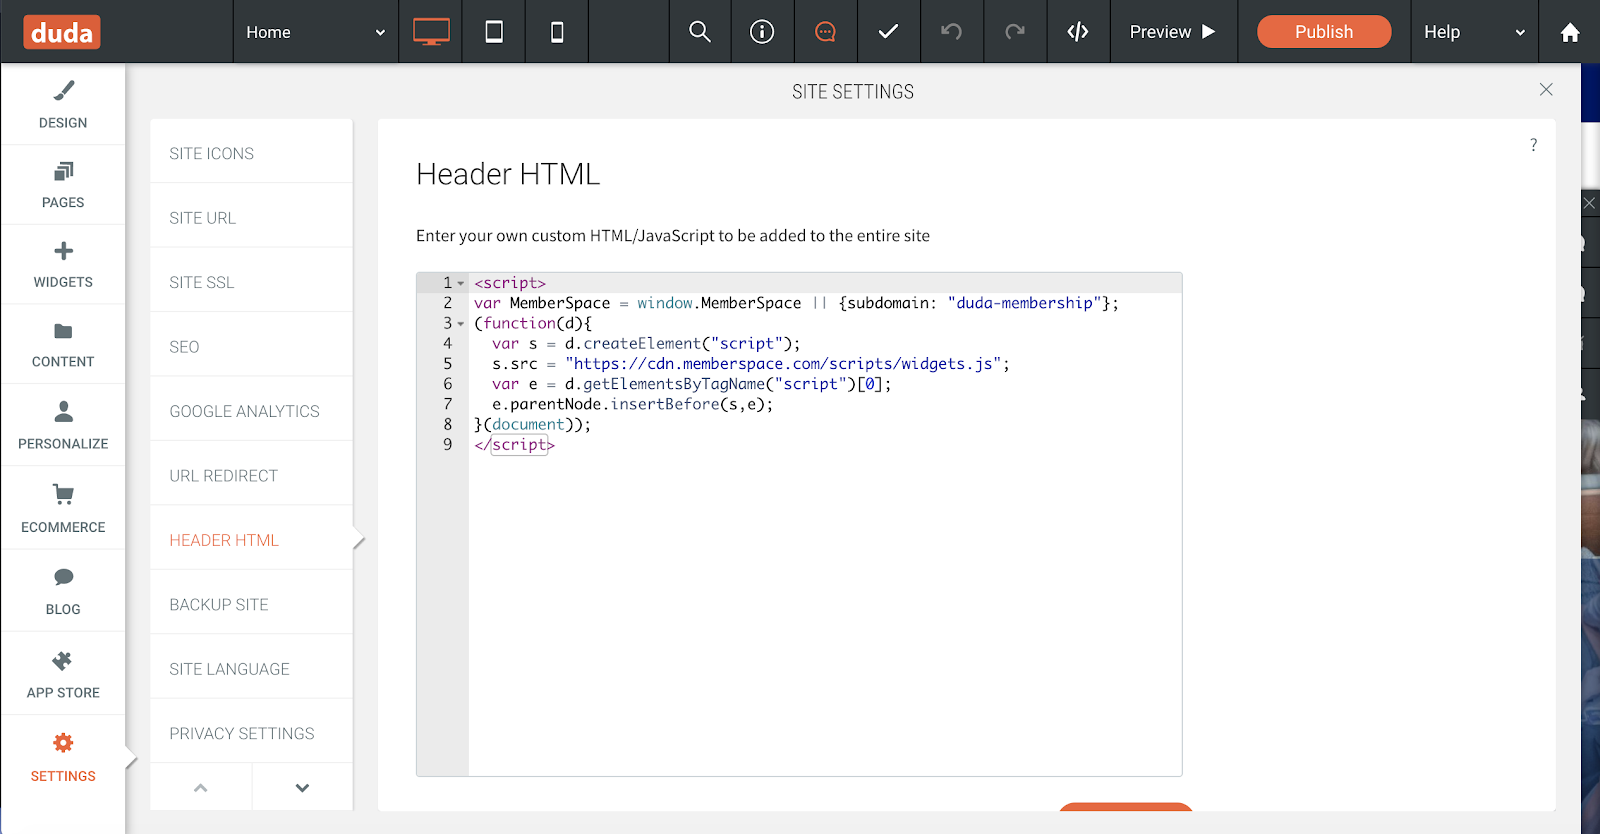The height and width of the screenshot is (834, 1600).
Task: Open the Design panel
Action: tap(63, 105)
